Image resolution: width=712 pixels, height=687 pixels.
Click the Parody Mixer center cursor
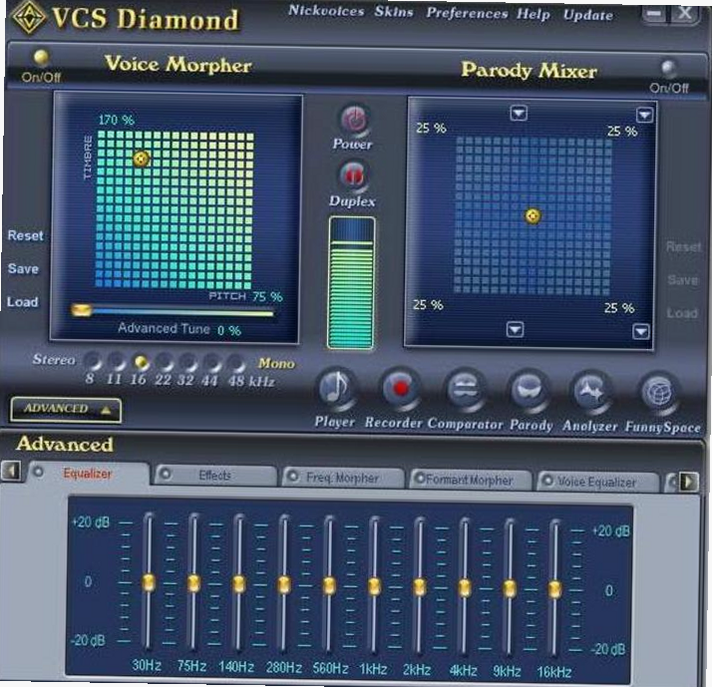coord(533,216)
